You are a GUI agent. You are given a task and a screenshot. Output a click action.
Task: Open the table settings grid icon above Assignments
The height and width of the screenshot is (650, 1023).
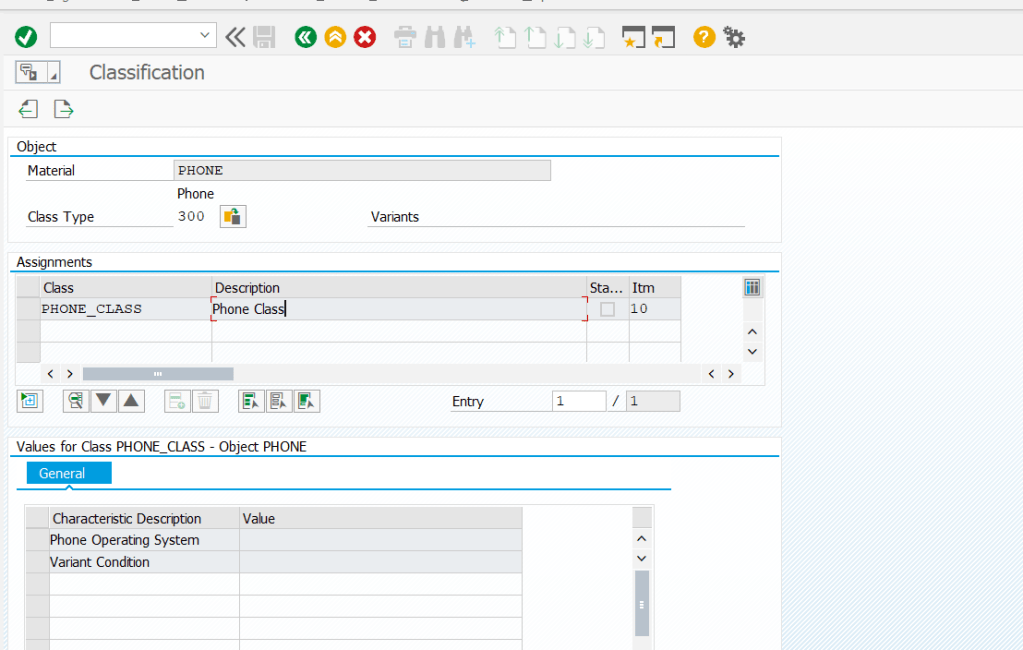pos(751,287)
